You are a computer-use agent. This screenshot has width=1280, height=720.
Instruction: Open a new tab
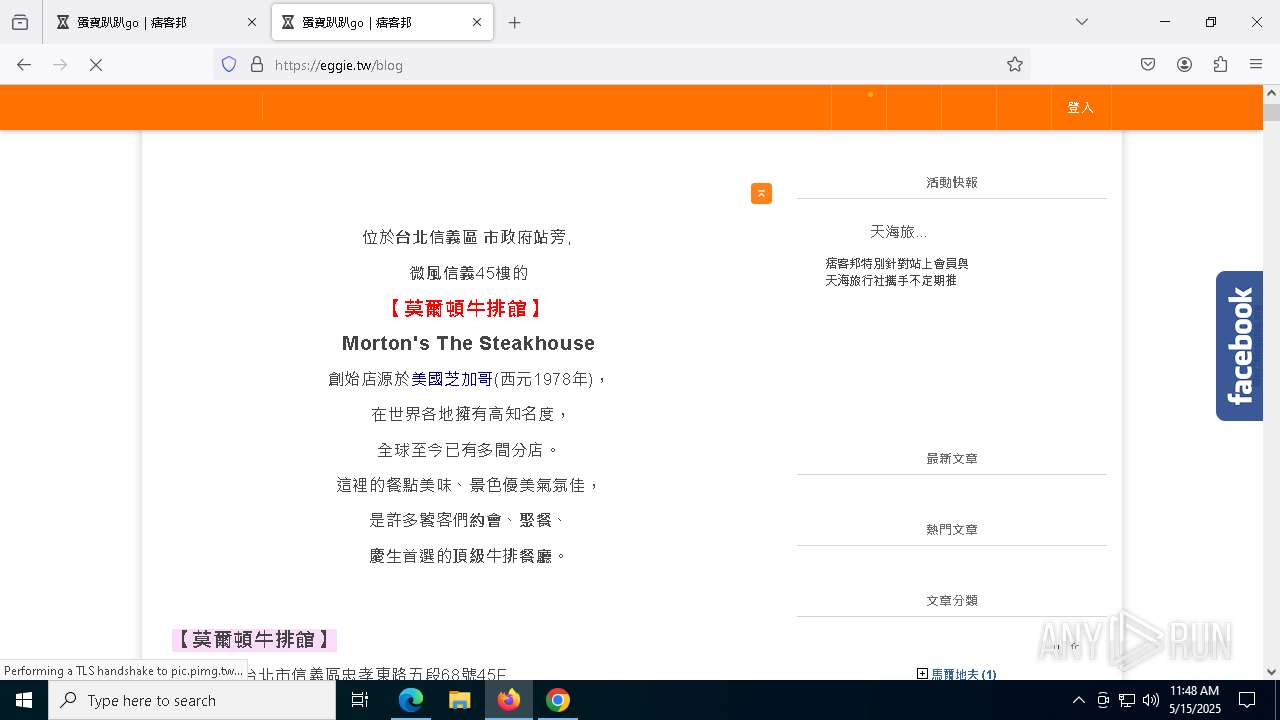click(x=514, y=22)
